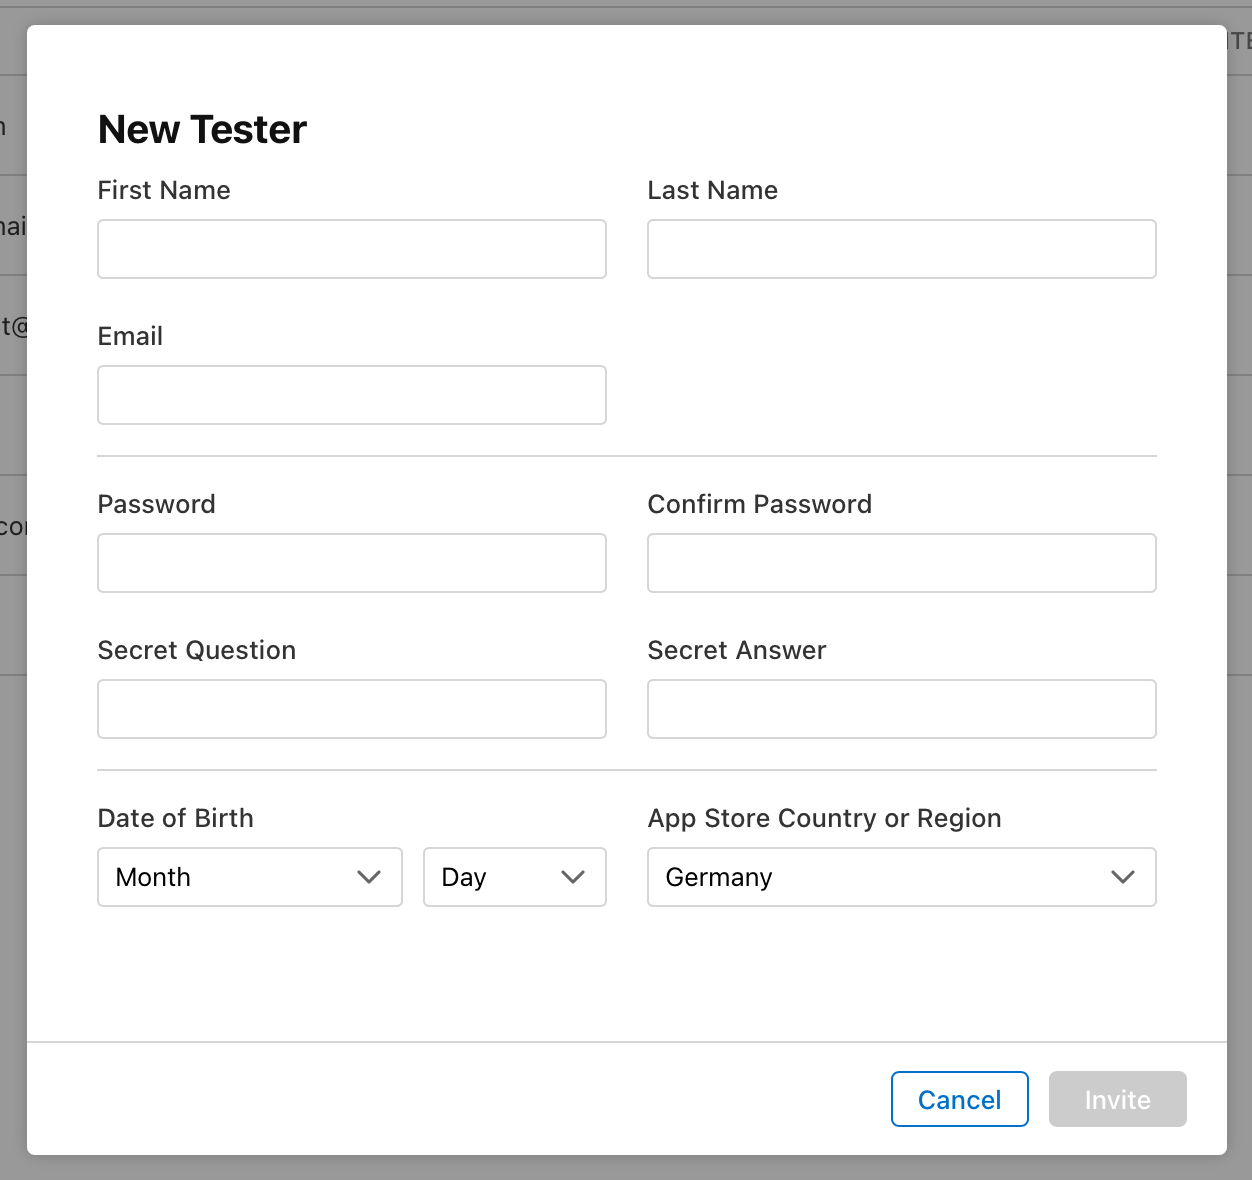Viewport: 1252px width, 1180px height.
Task: Focus the Last Name text field
Action: [x=902, y=249]
